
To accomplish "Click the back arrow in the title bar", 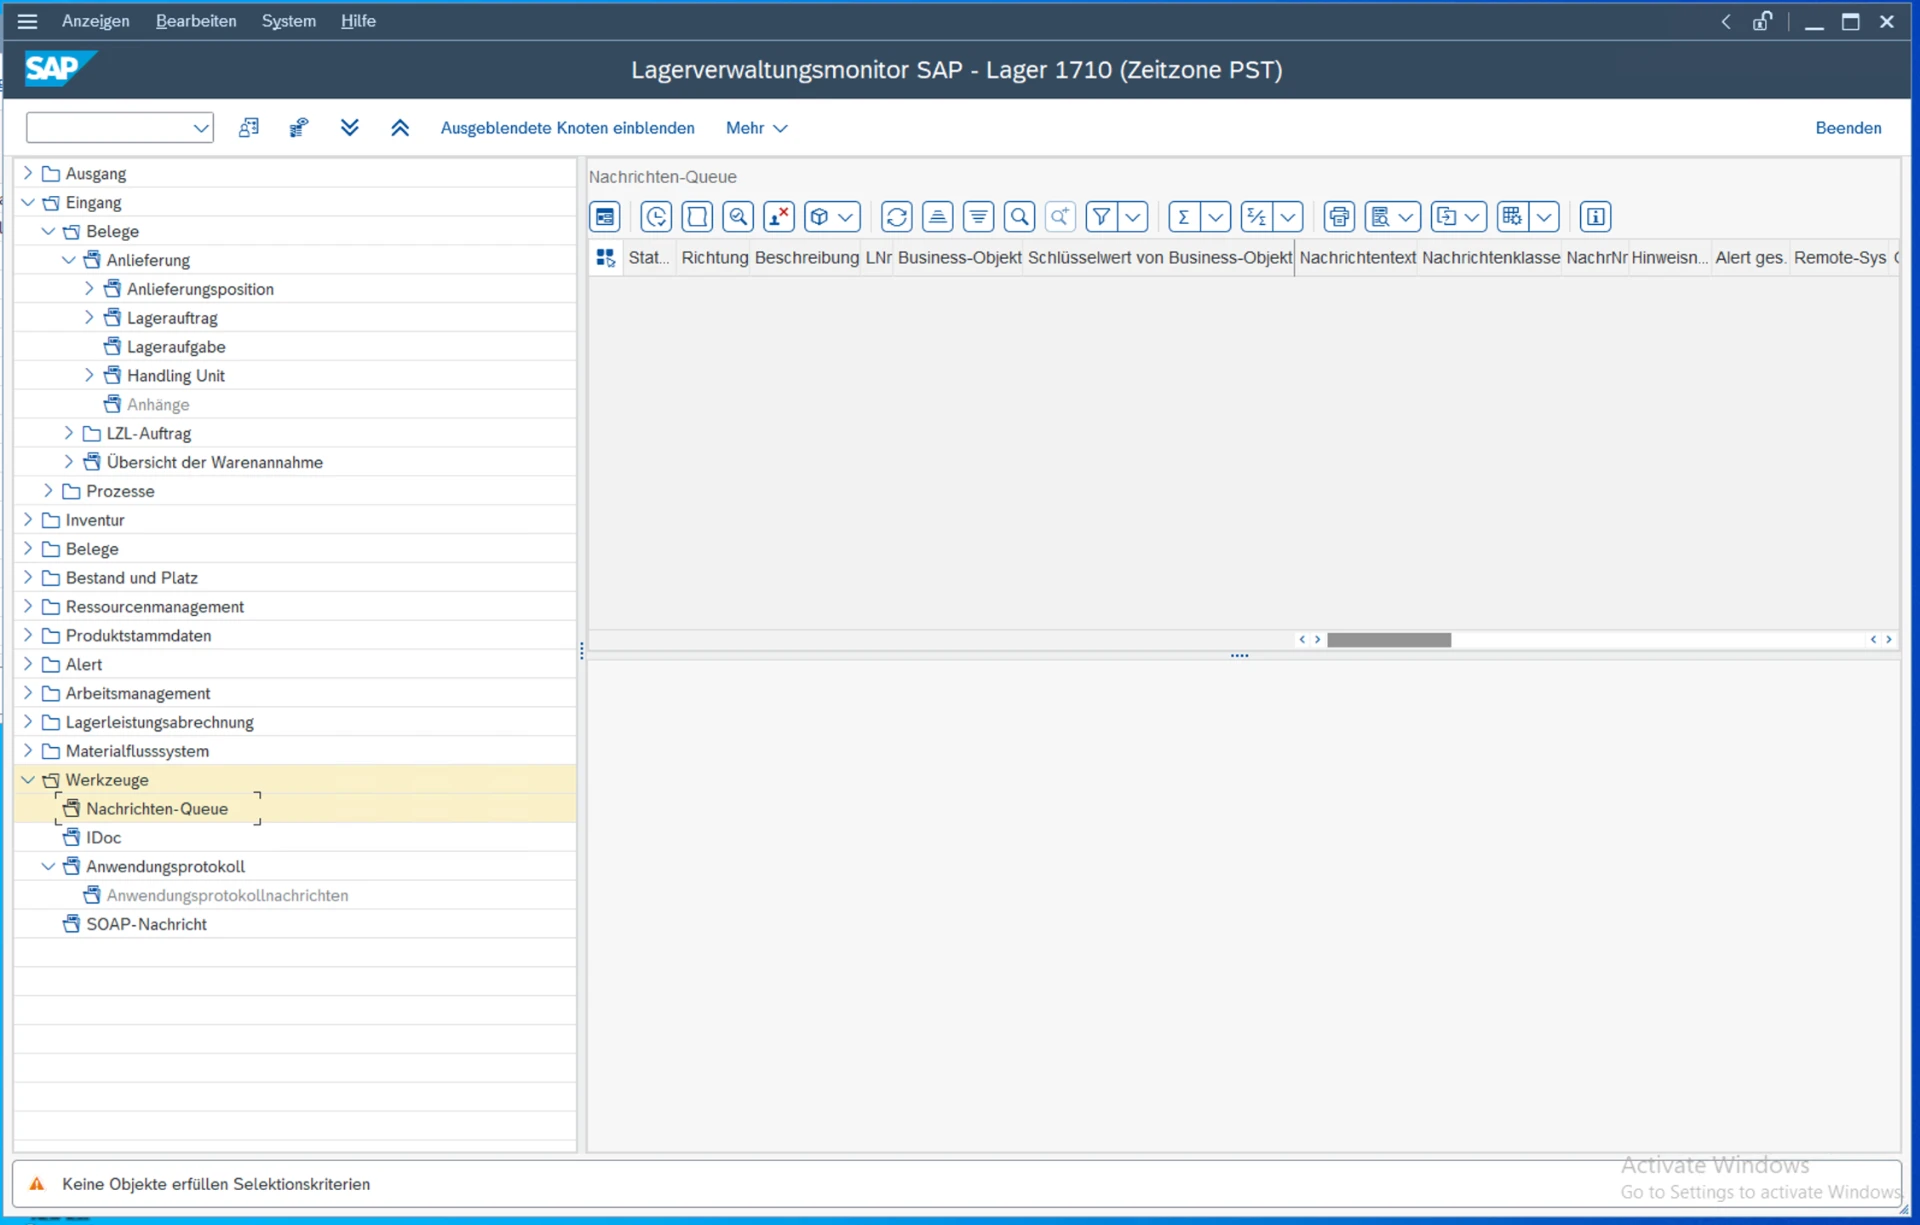I will tap(1726, 21).
